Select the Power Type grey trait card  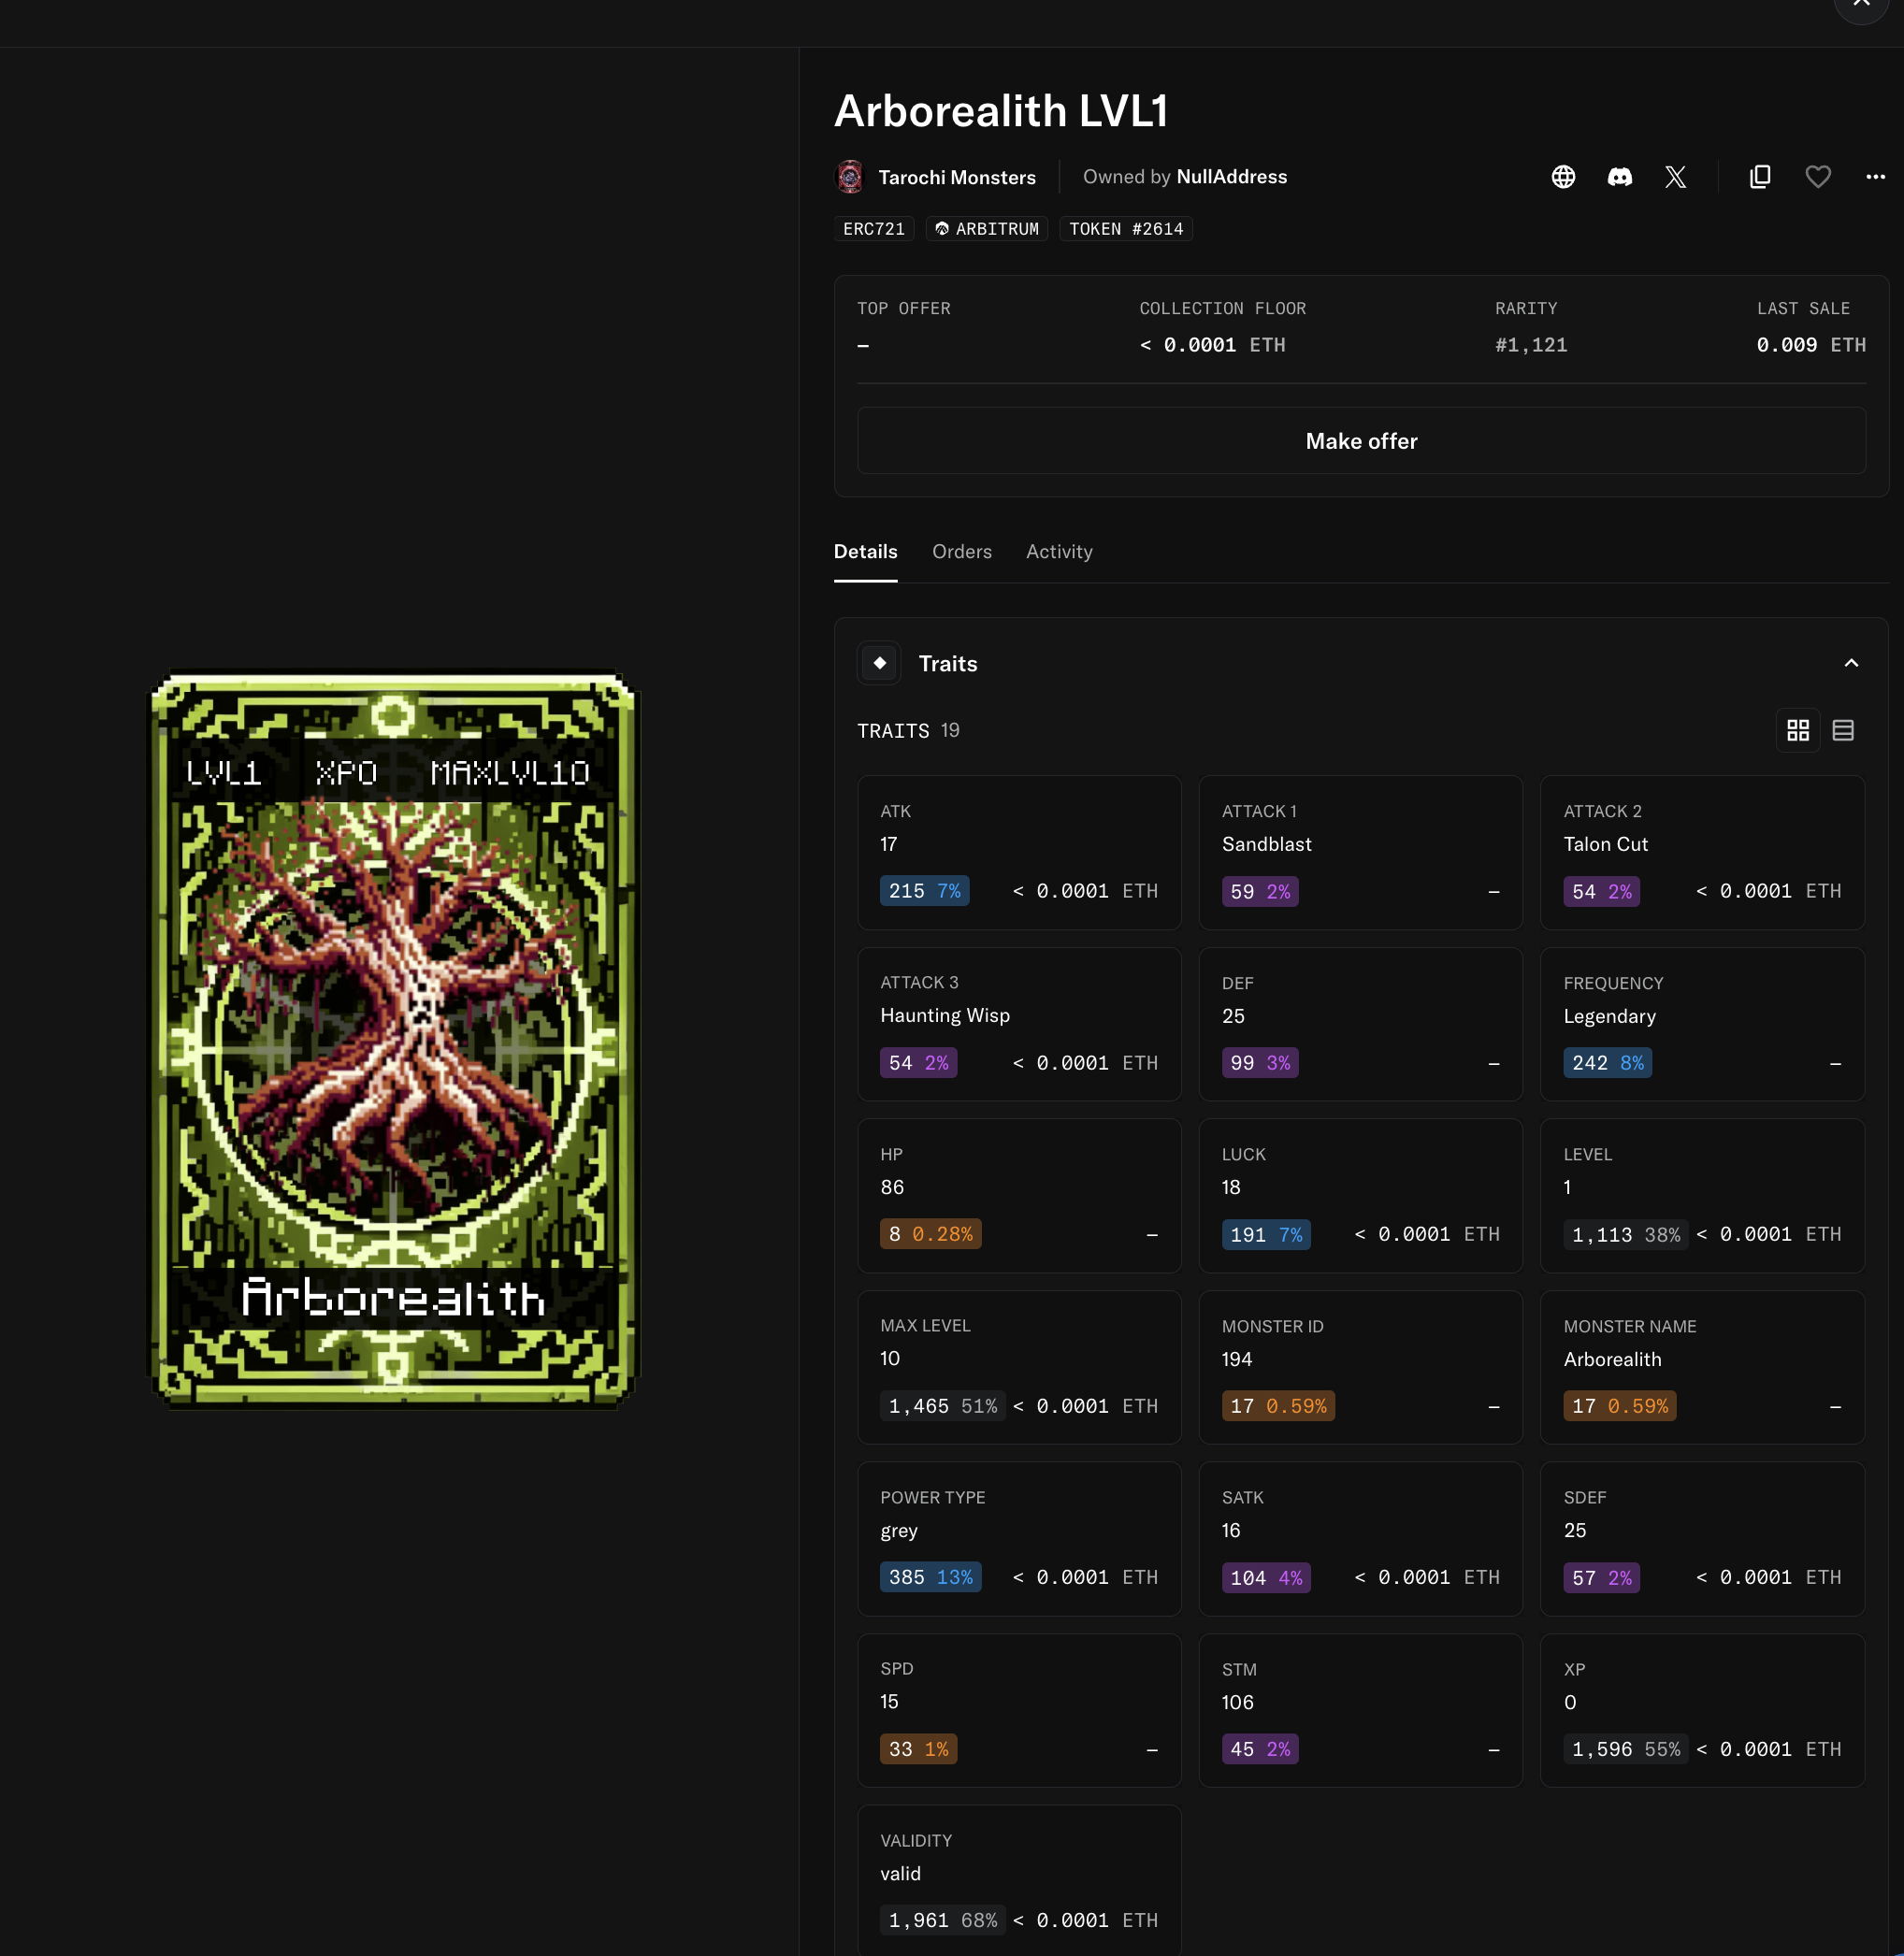click(x=1018, y=1538)
